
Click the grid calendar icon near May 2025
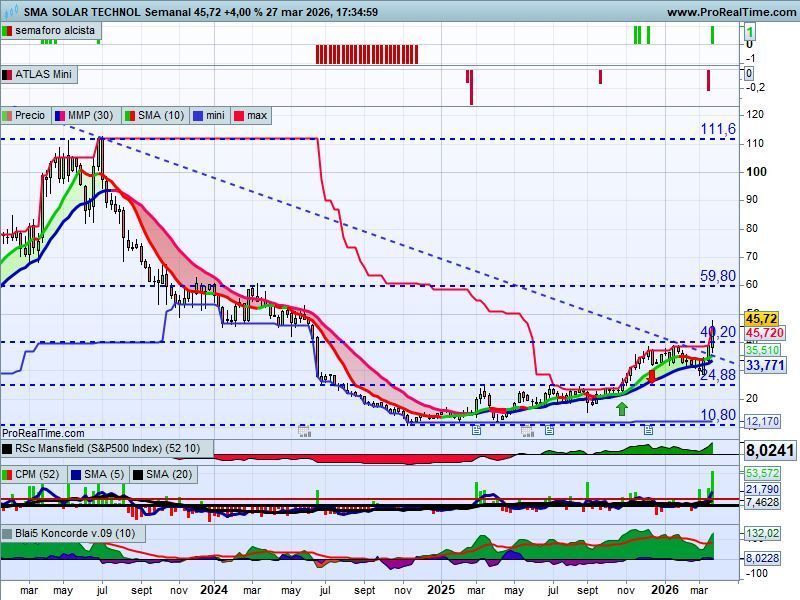point(528,432)
